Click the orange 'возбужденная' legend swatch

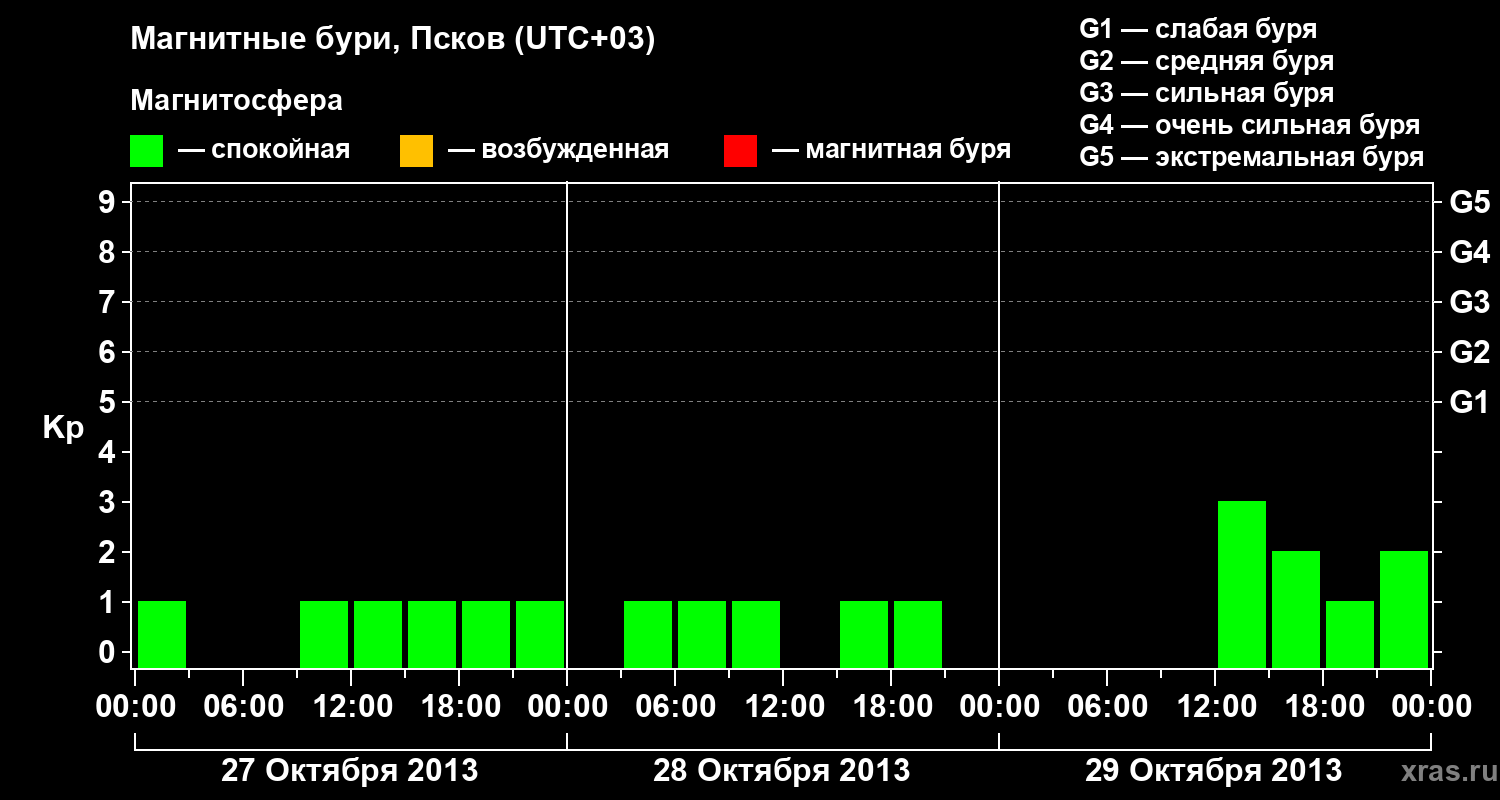click(x=416, y=151)
